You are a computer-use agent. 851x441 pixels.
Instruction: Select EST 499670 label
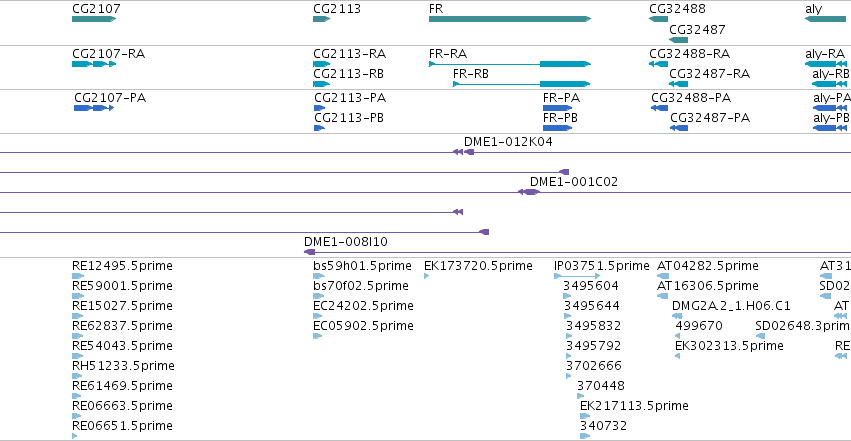tap(698, 326)
